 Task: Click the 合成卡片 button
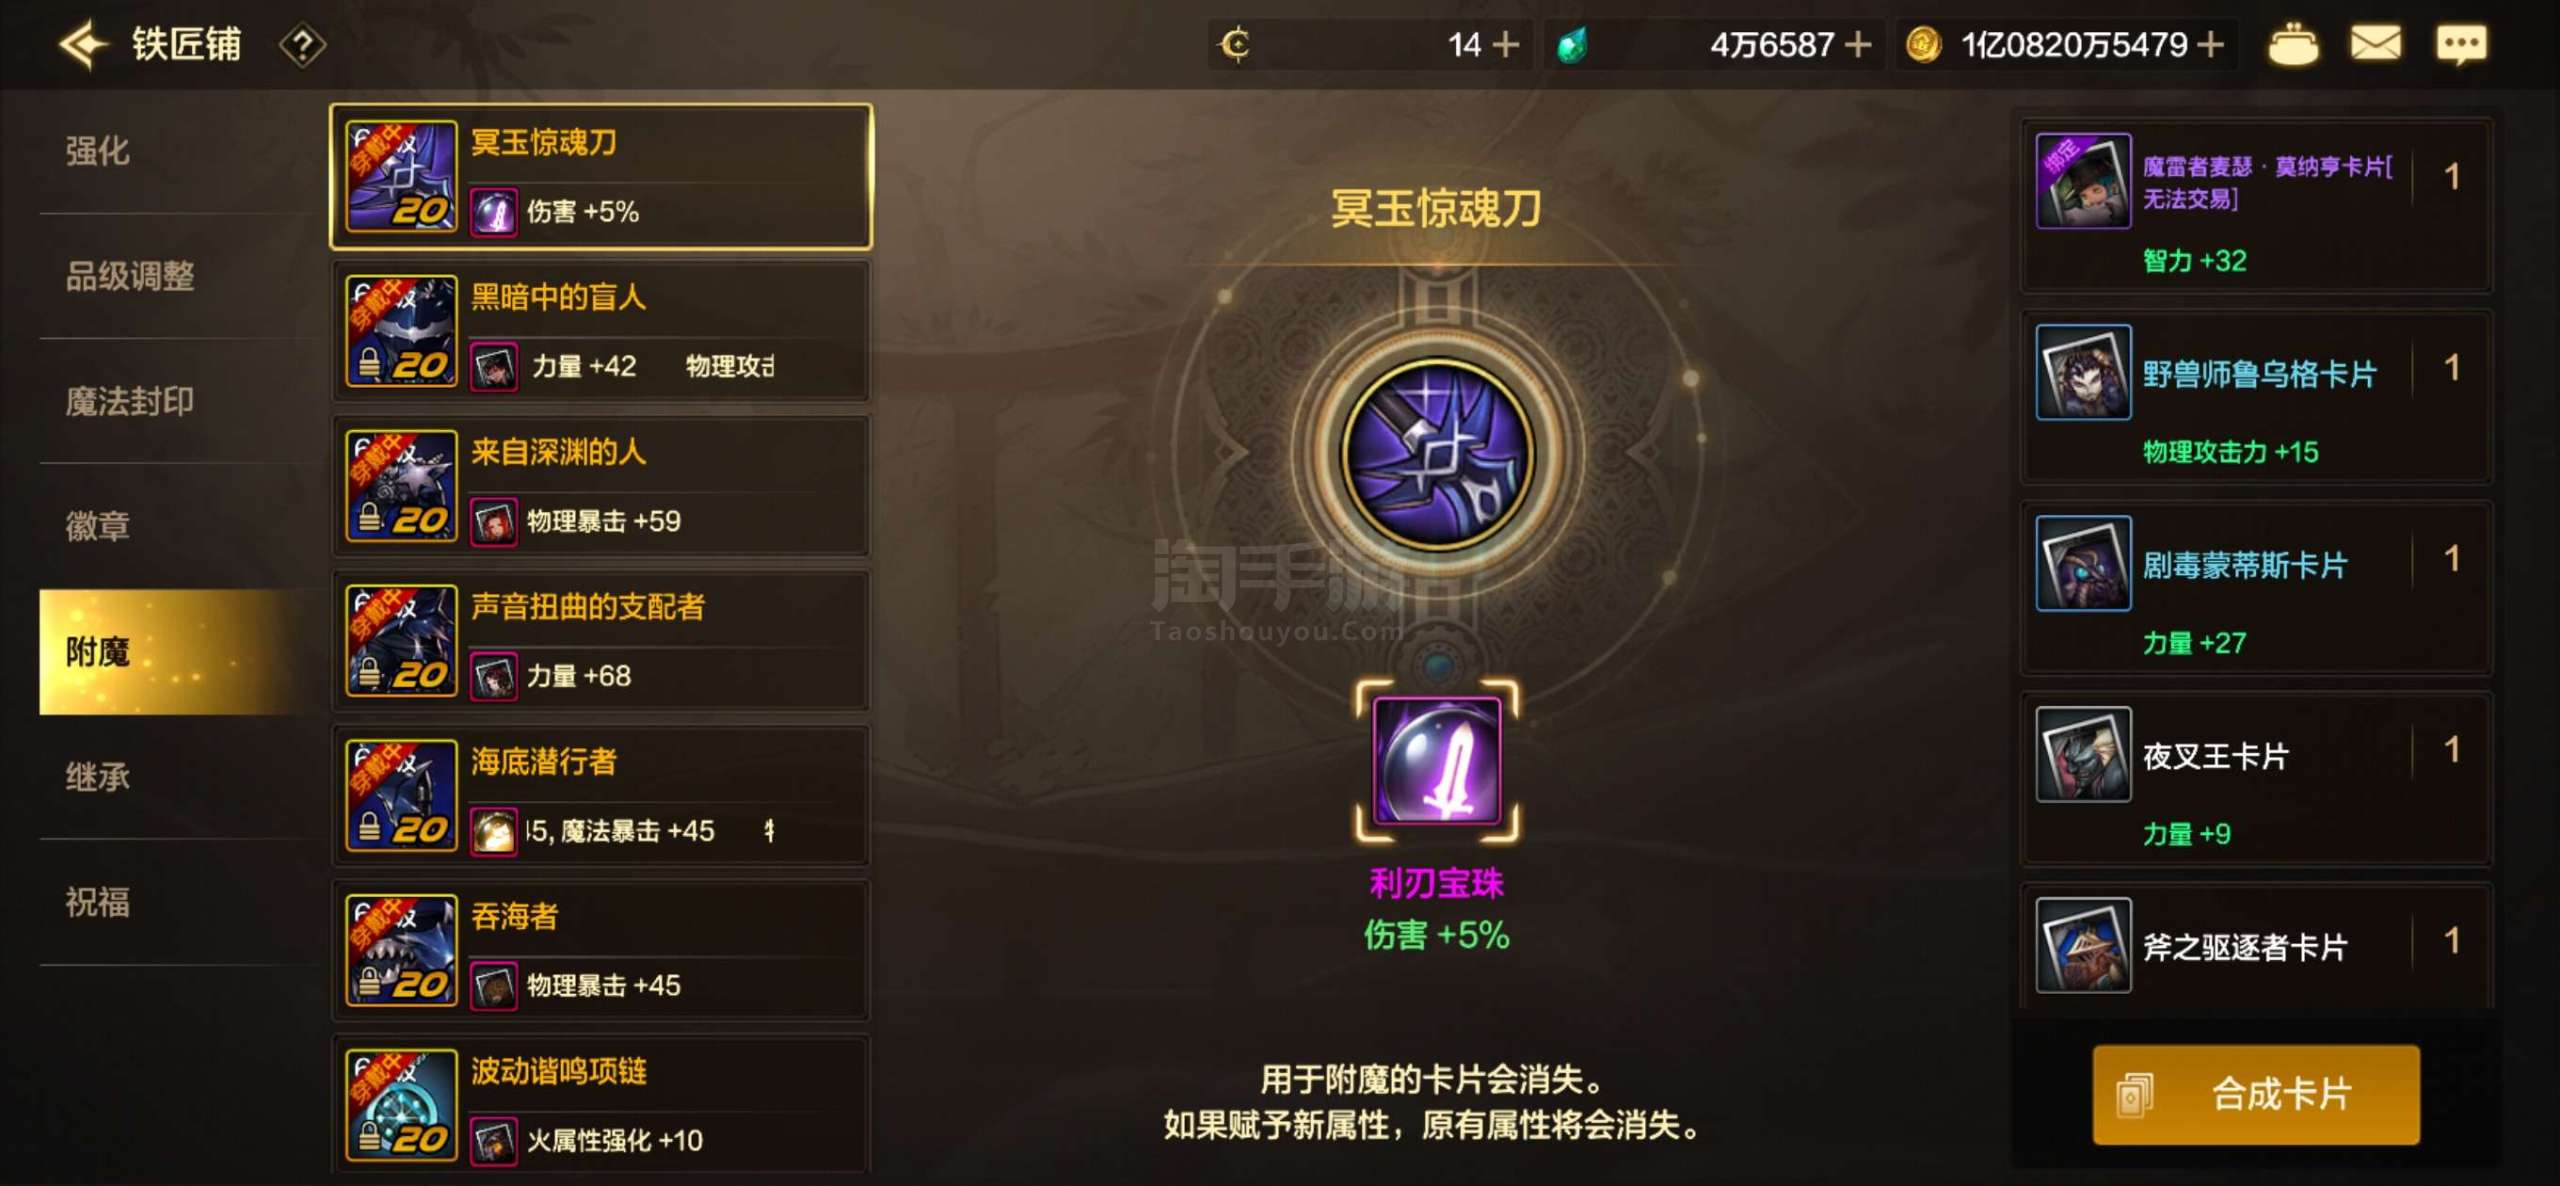[2256, 1094]
